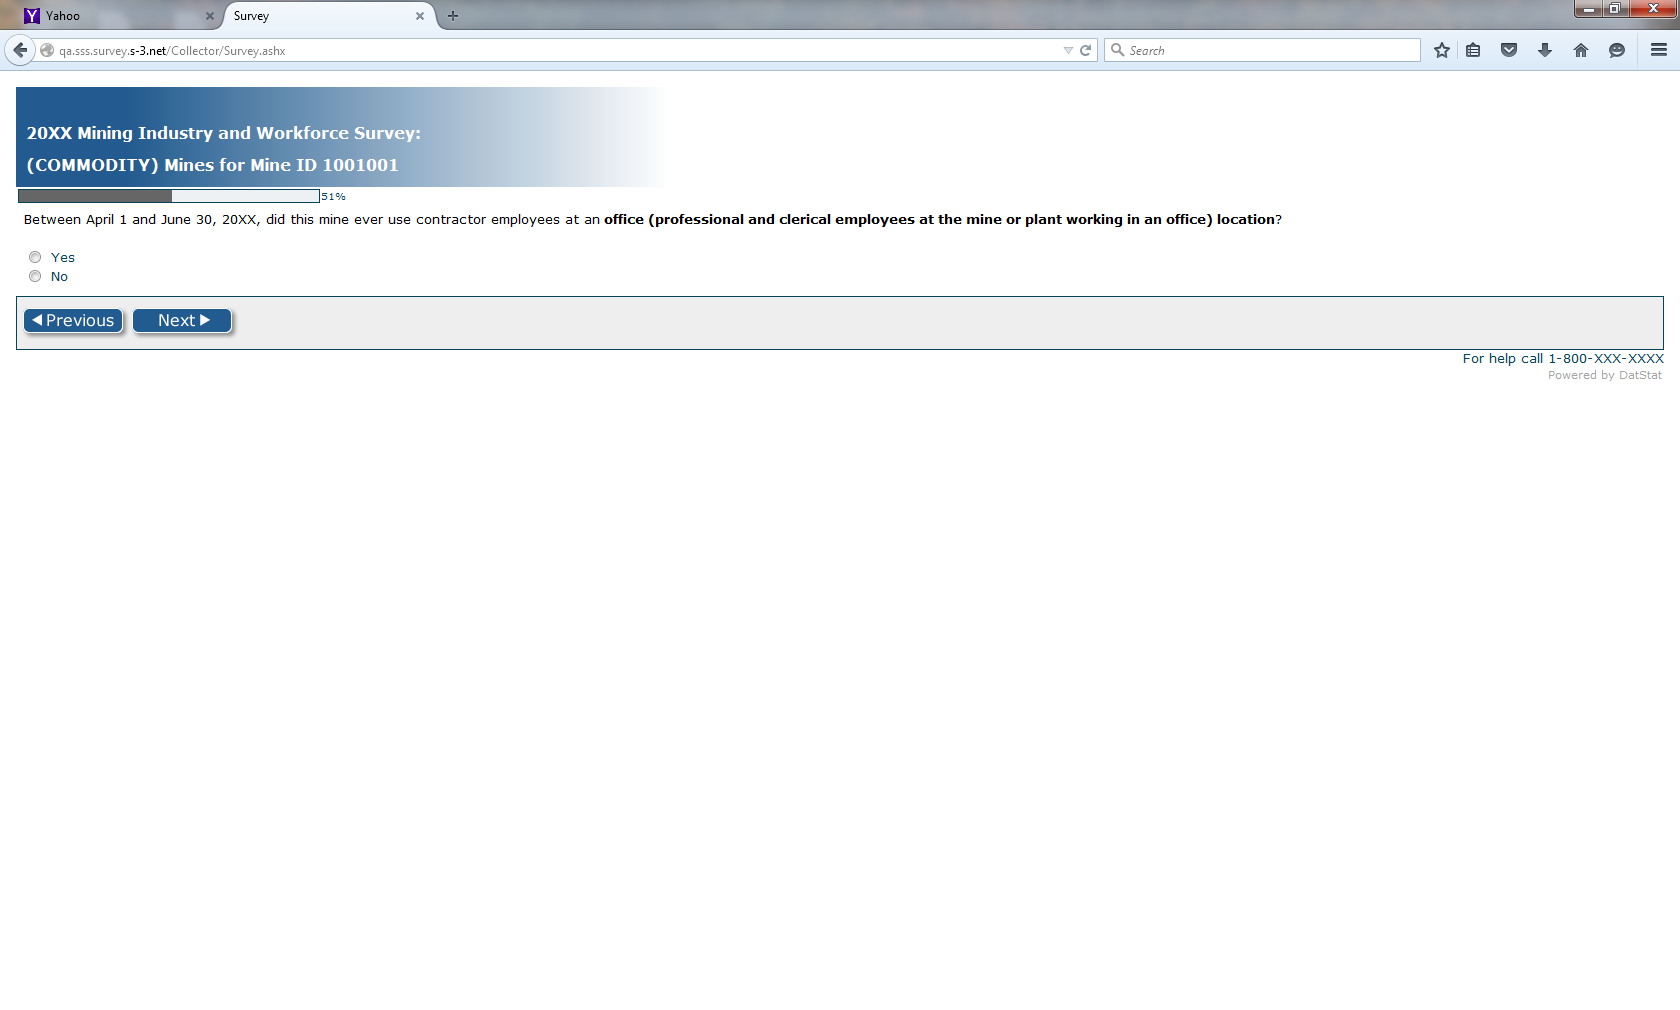Switch to the Survey tab
Image resolution: width=1680 pixels, height=1010 pixels.
pos(328,16)
